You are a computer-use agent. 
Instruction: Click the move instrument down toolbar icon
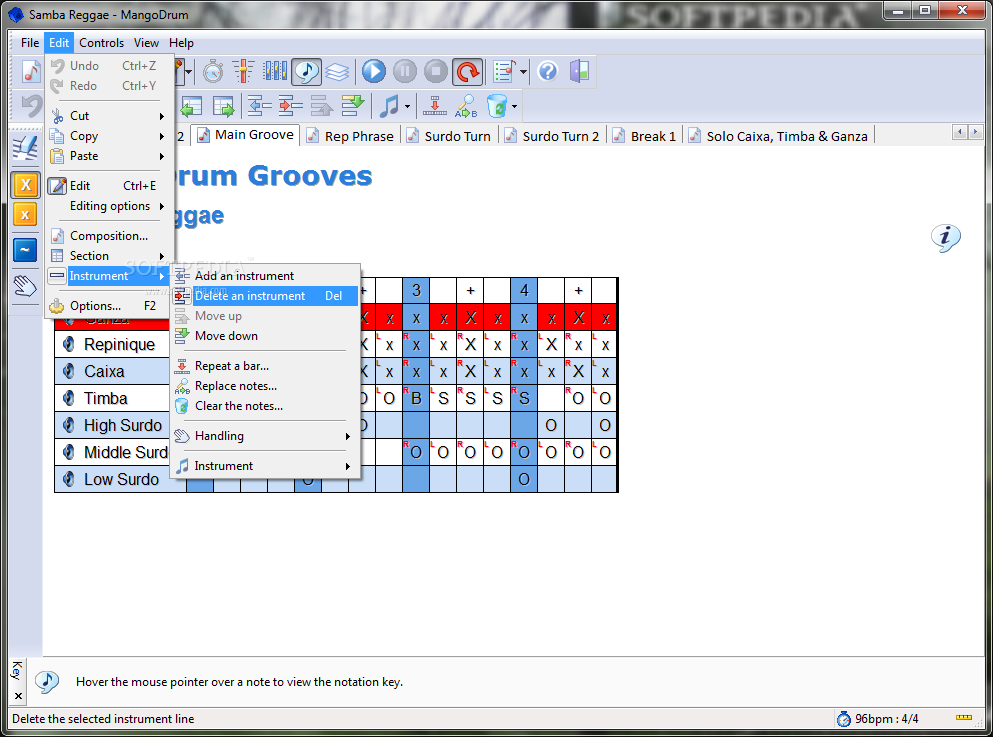353,105
